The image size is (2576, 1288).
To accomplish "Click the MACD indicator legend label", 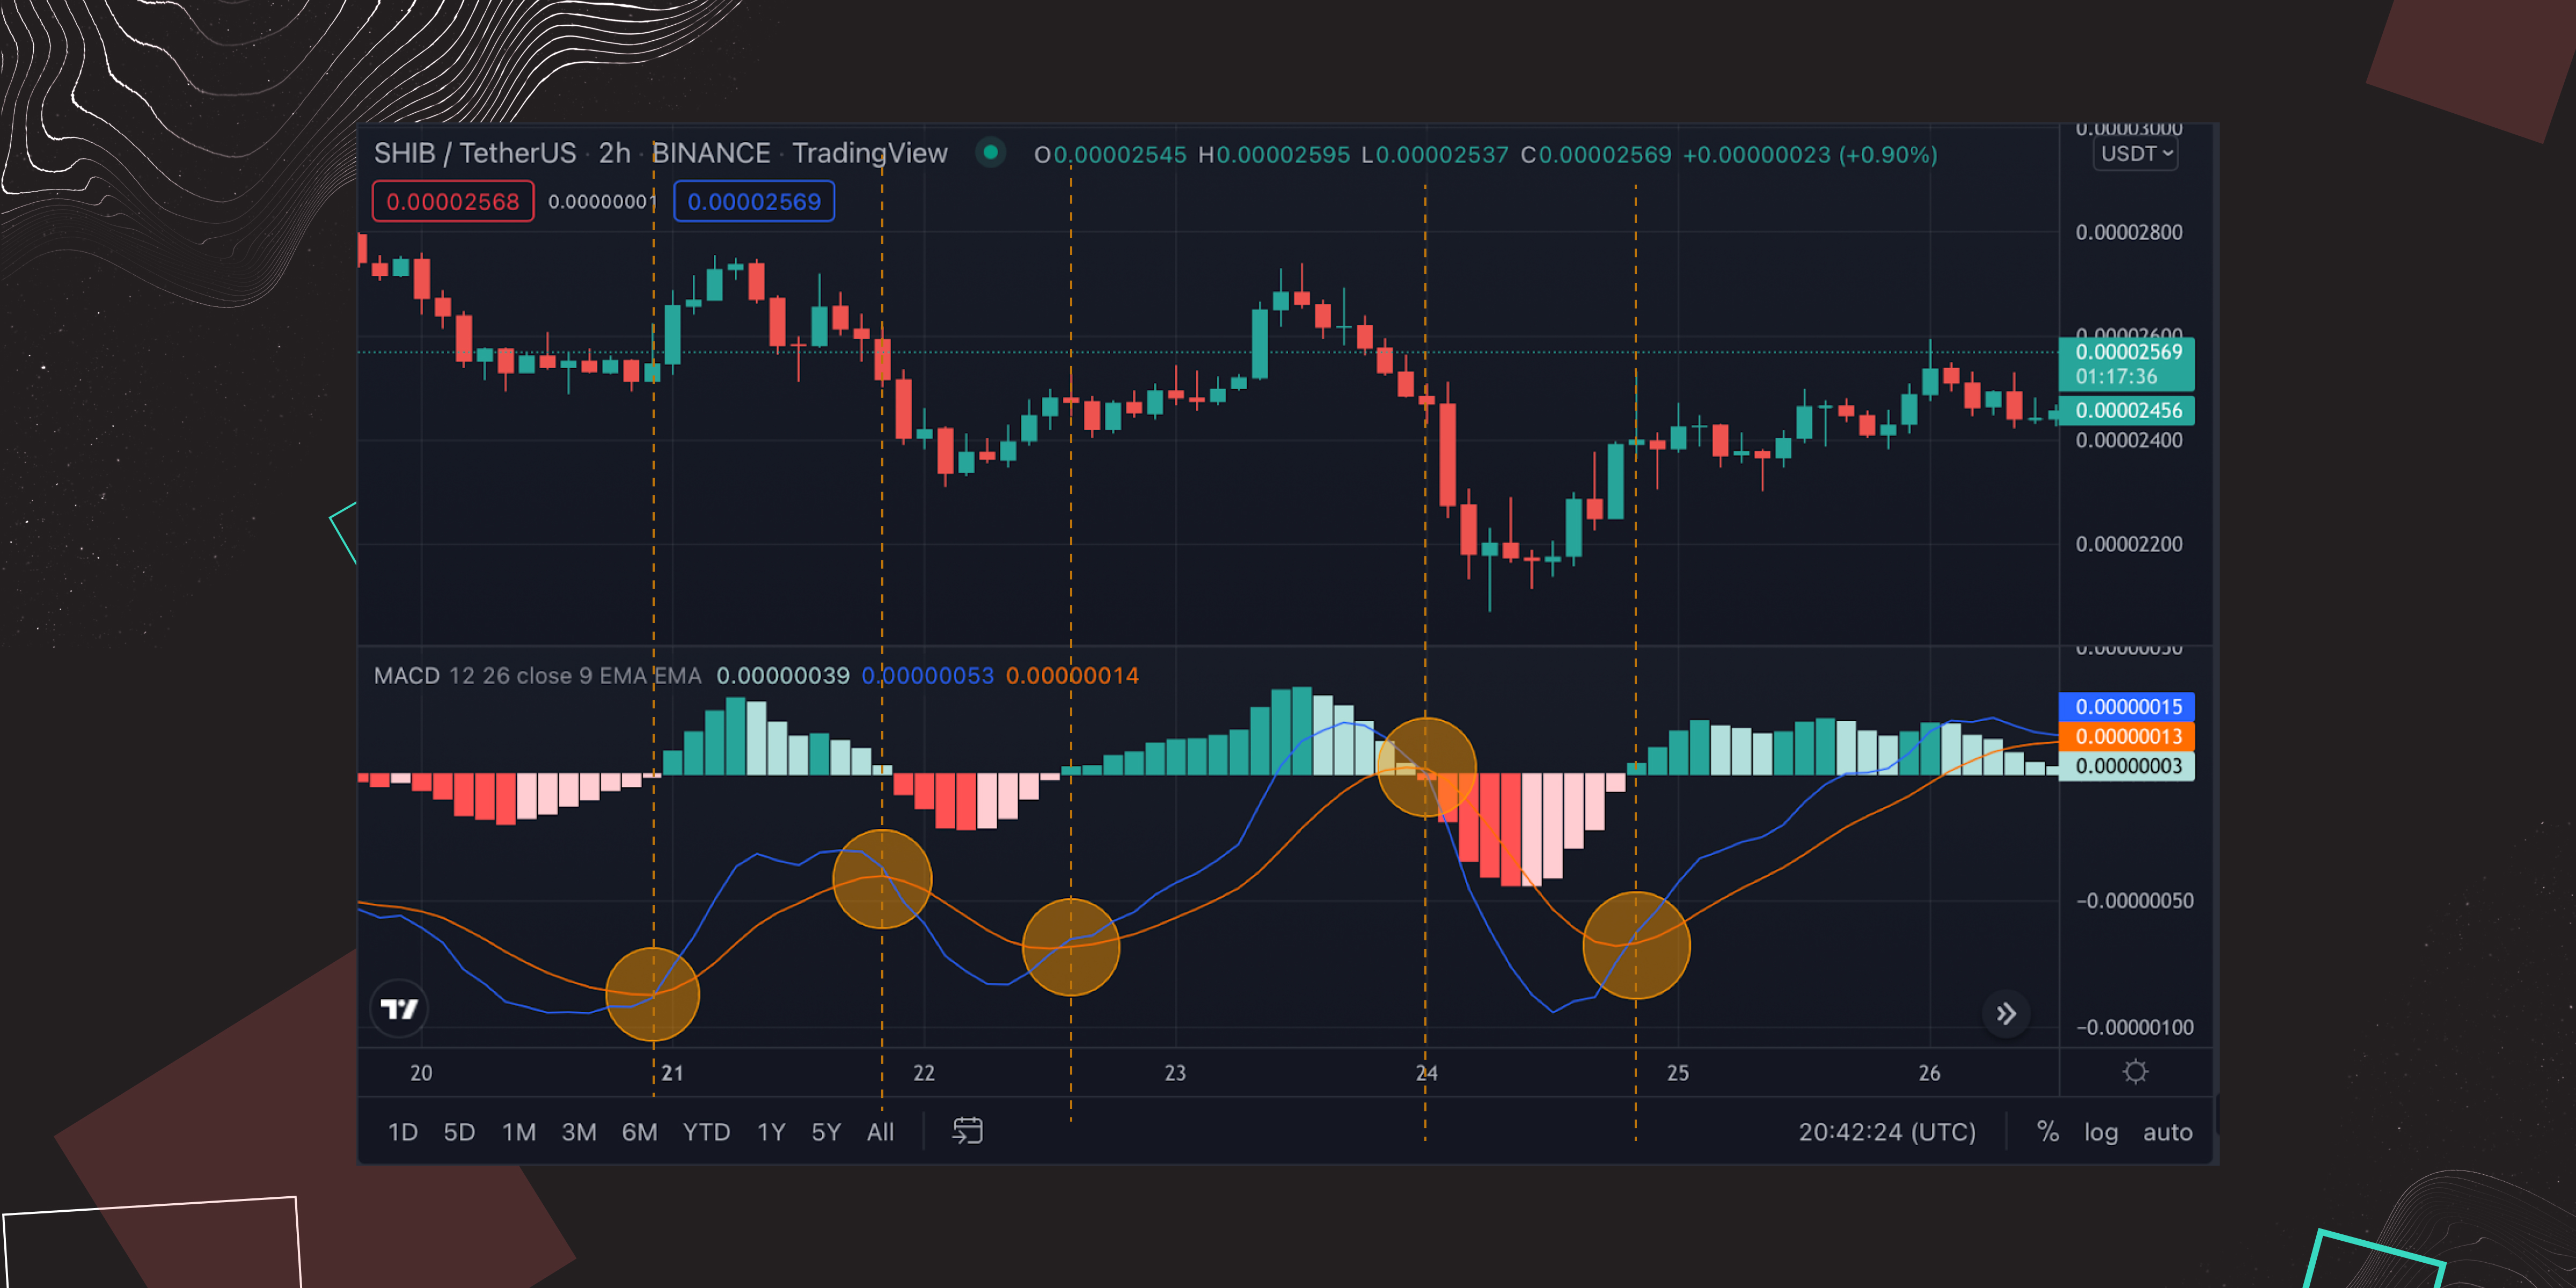I will coord(406,676).
